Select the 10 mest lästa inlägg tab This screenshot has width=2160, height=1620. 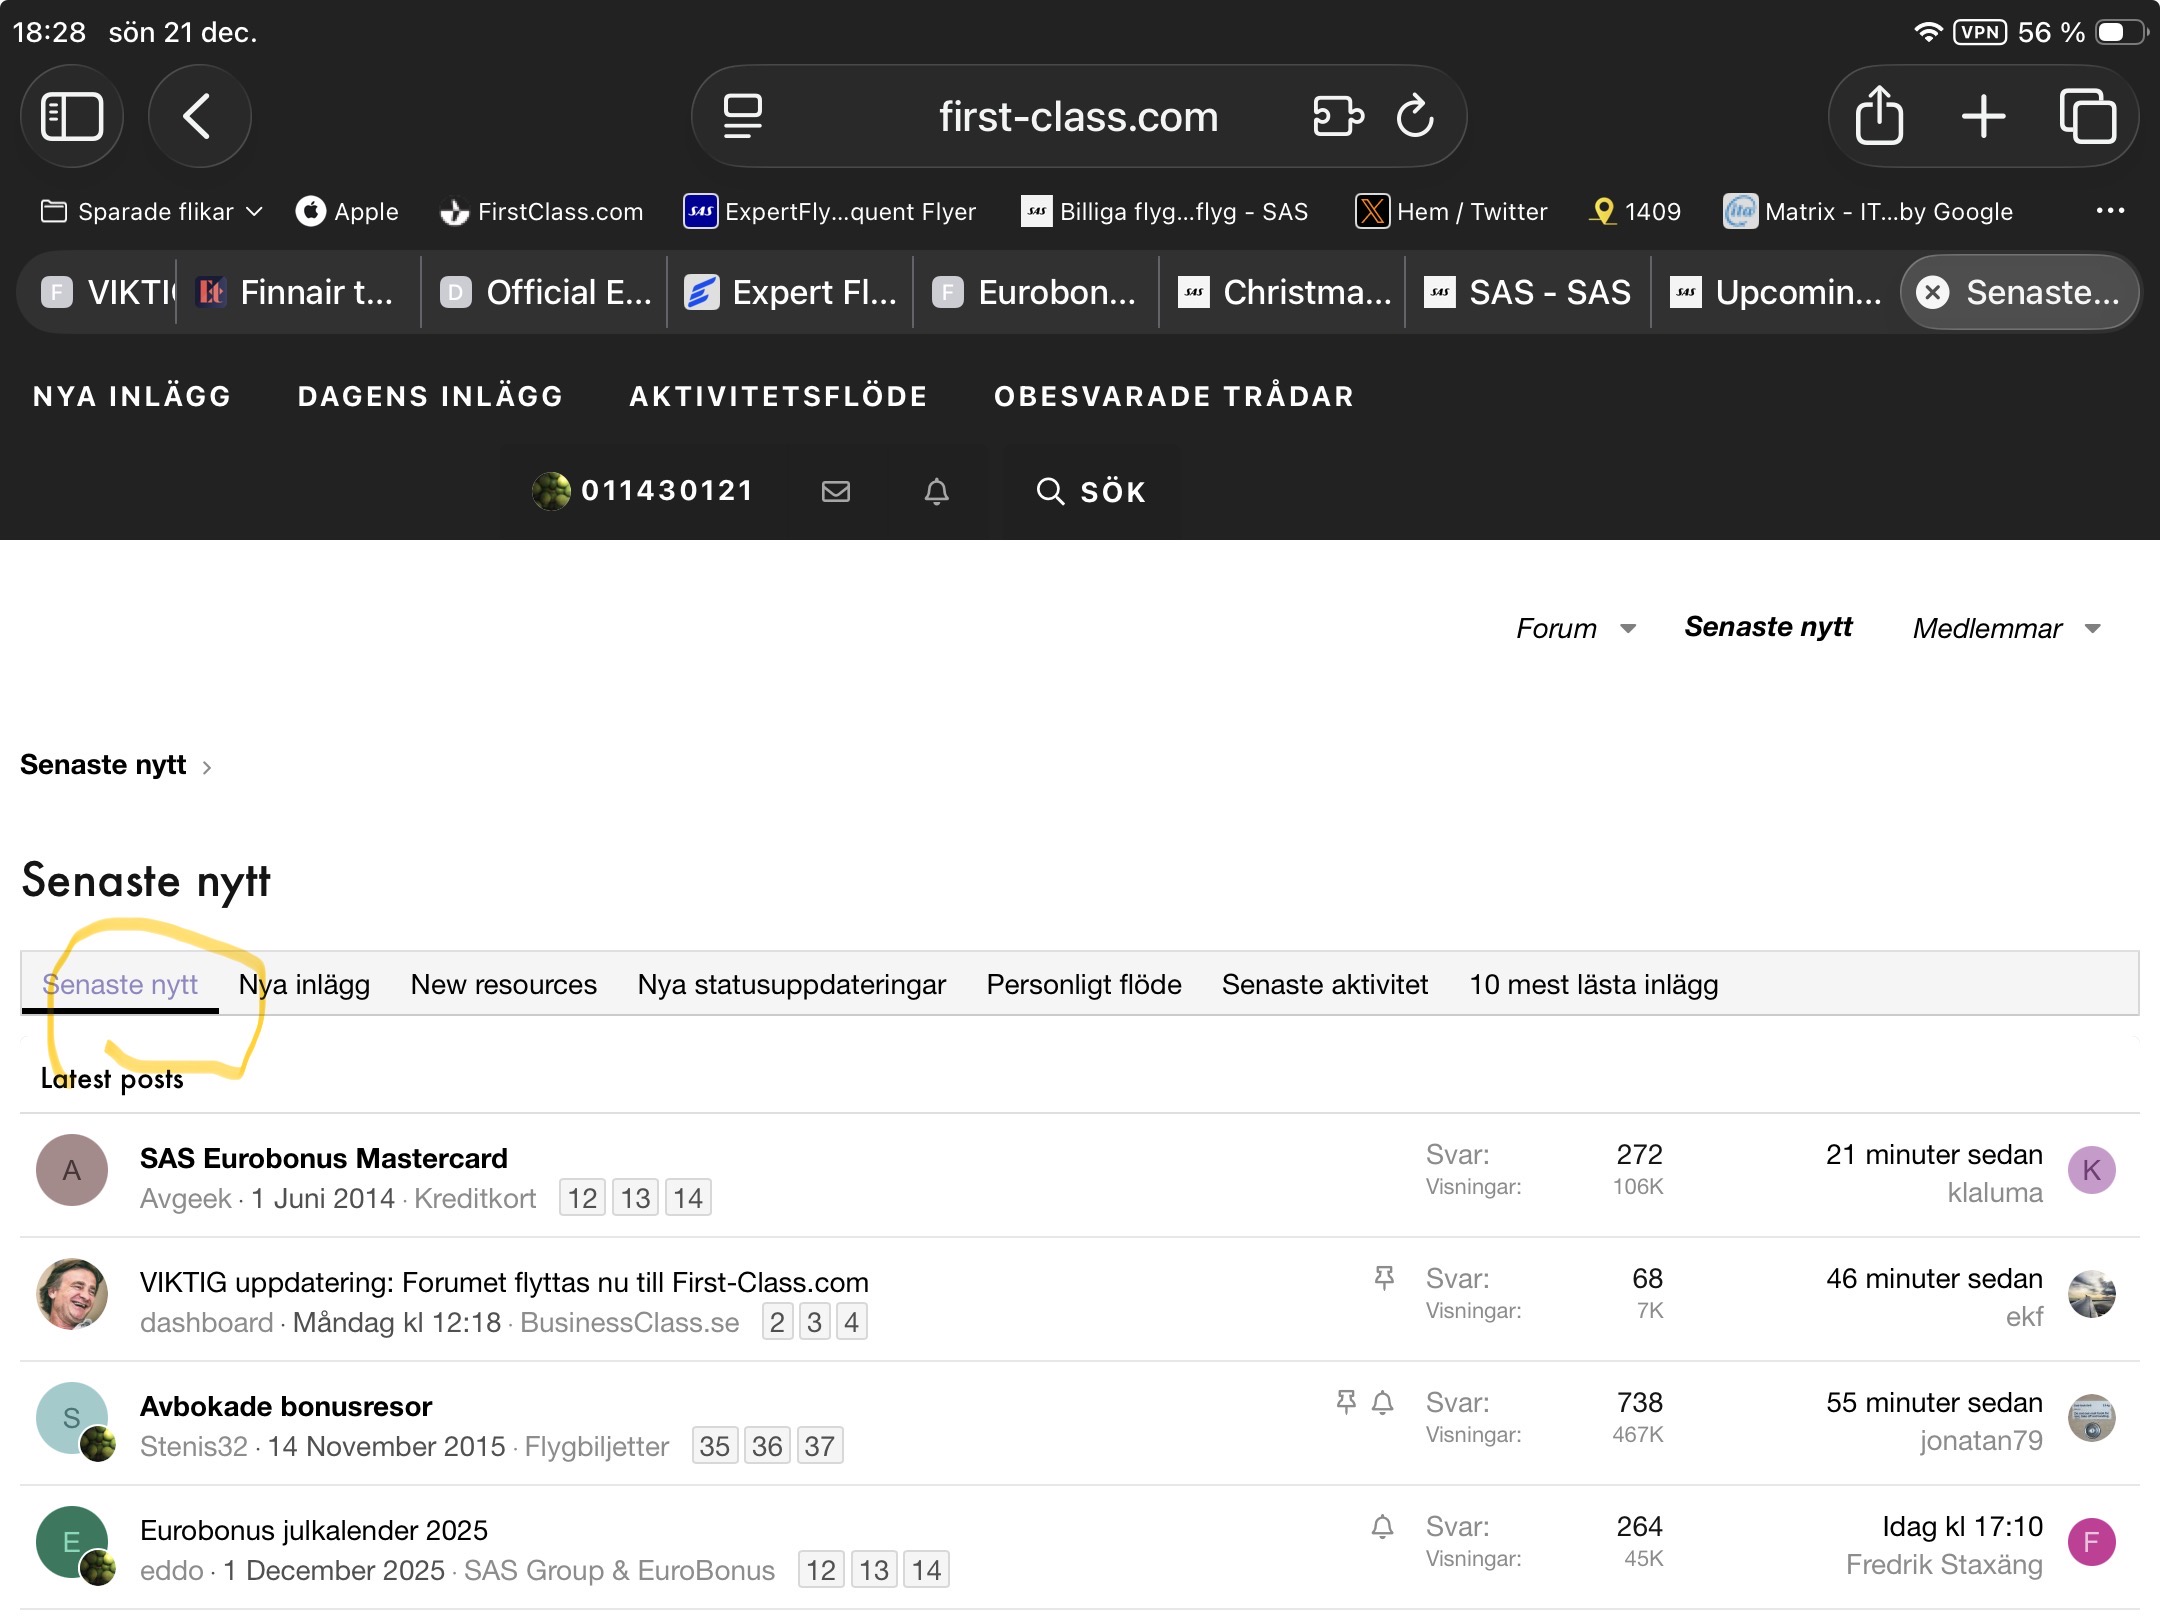(1593, 985)
